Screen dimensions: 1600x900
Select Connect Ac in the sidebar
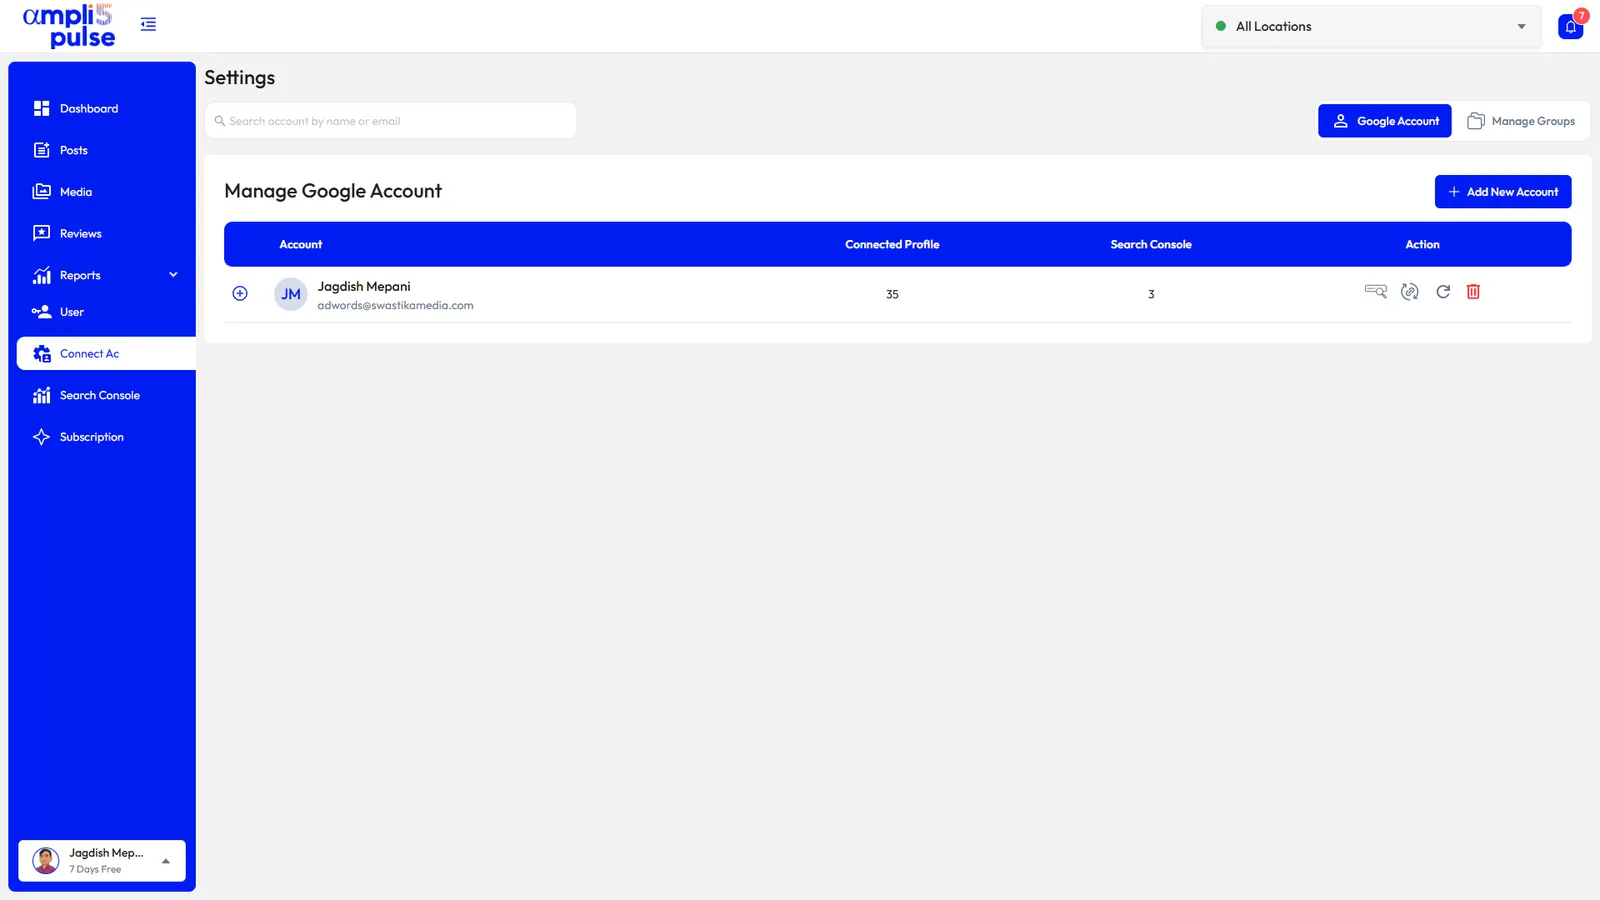pyautogui.click(x=106, y=353)
